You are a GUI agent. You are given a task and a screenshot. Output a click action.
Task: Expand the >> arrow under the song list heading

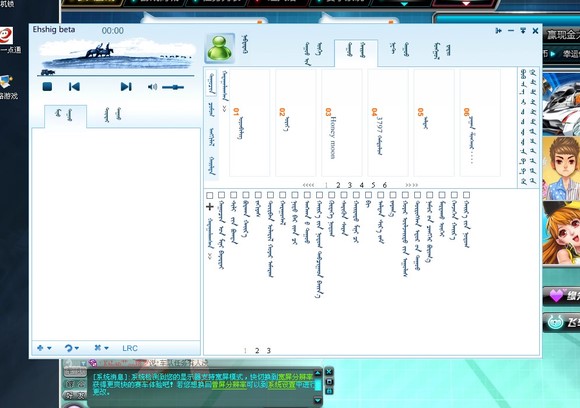point(210,256)
